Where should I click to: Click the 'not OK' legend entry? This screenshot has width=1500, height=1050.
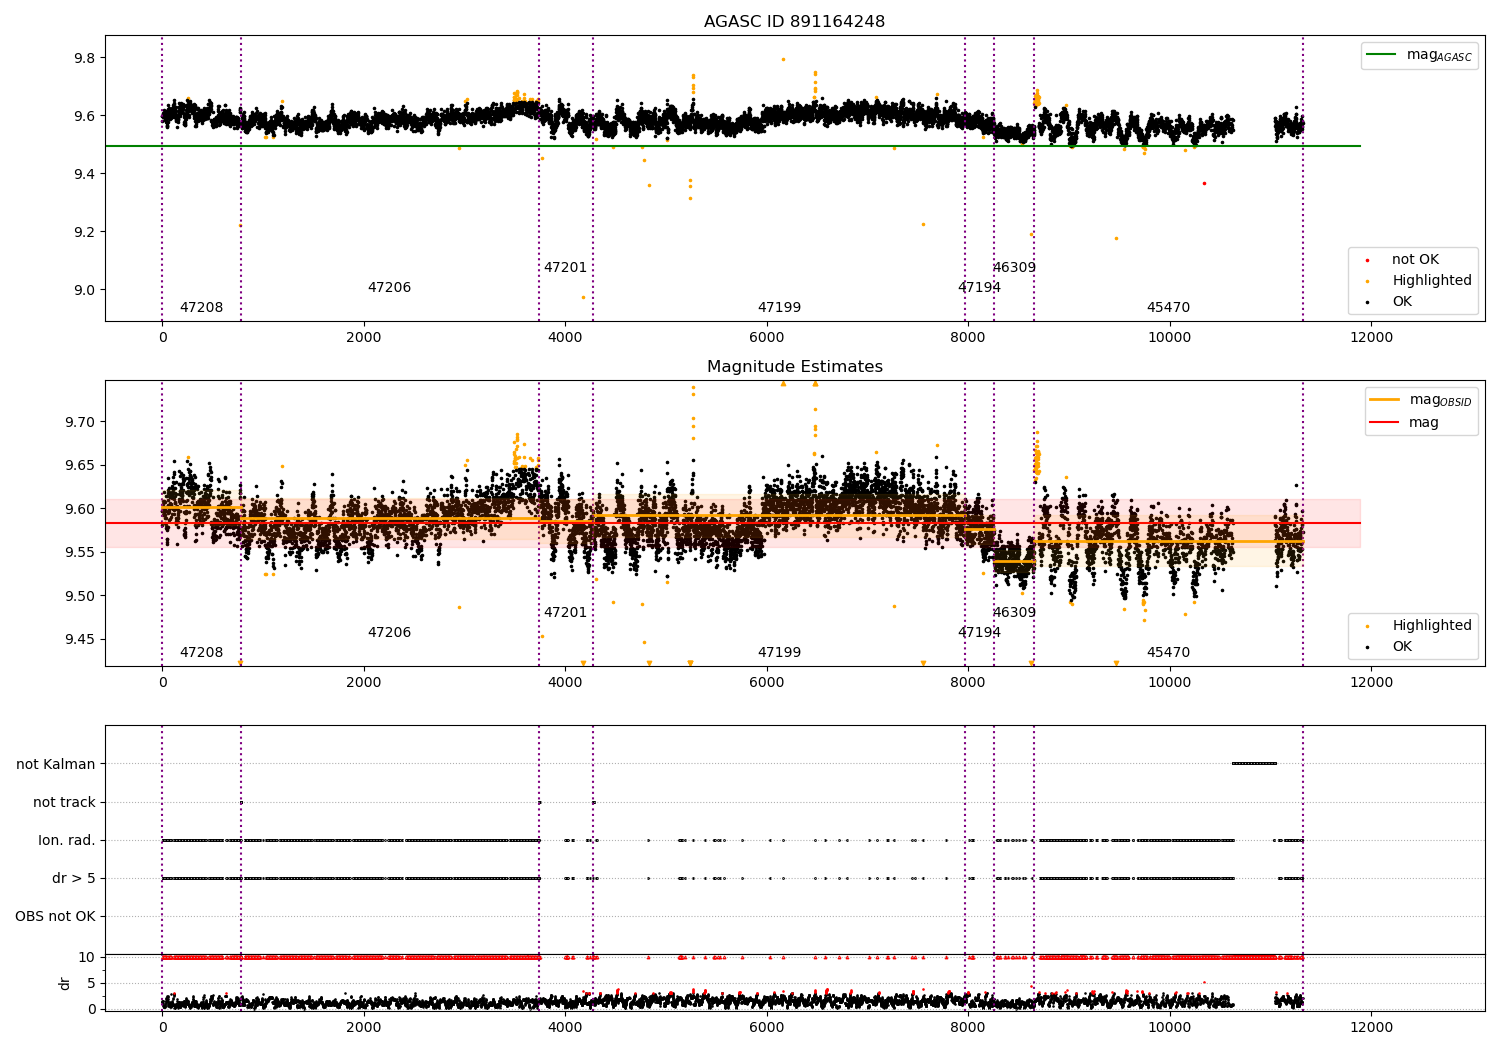1415,260
